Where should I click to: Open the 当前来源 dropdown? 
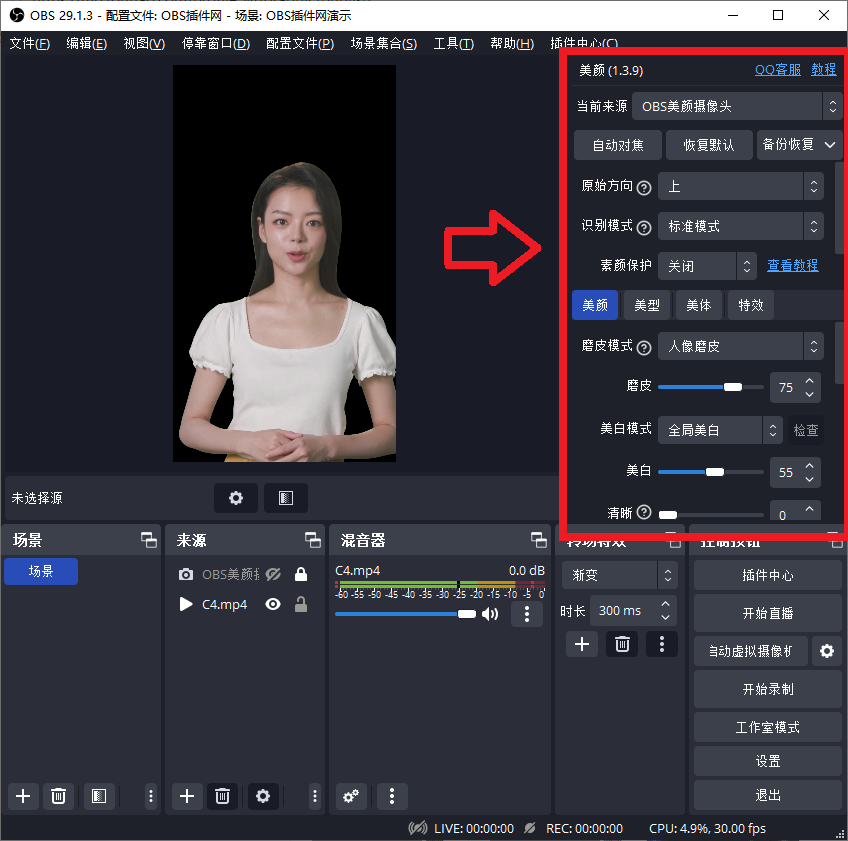[x=737, y=106]
